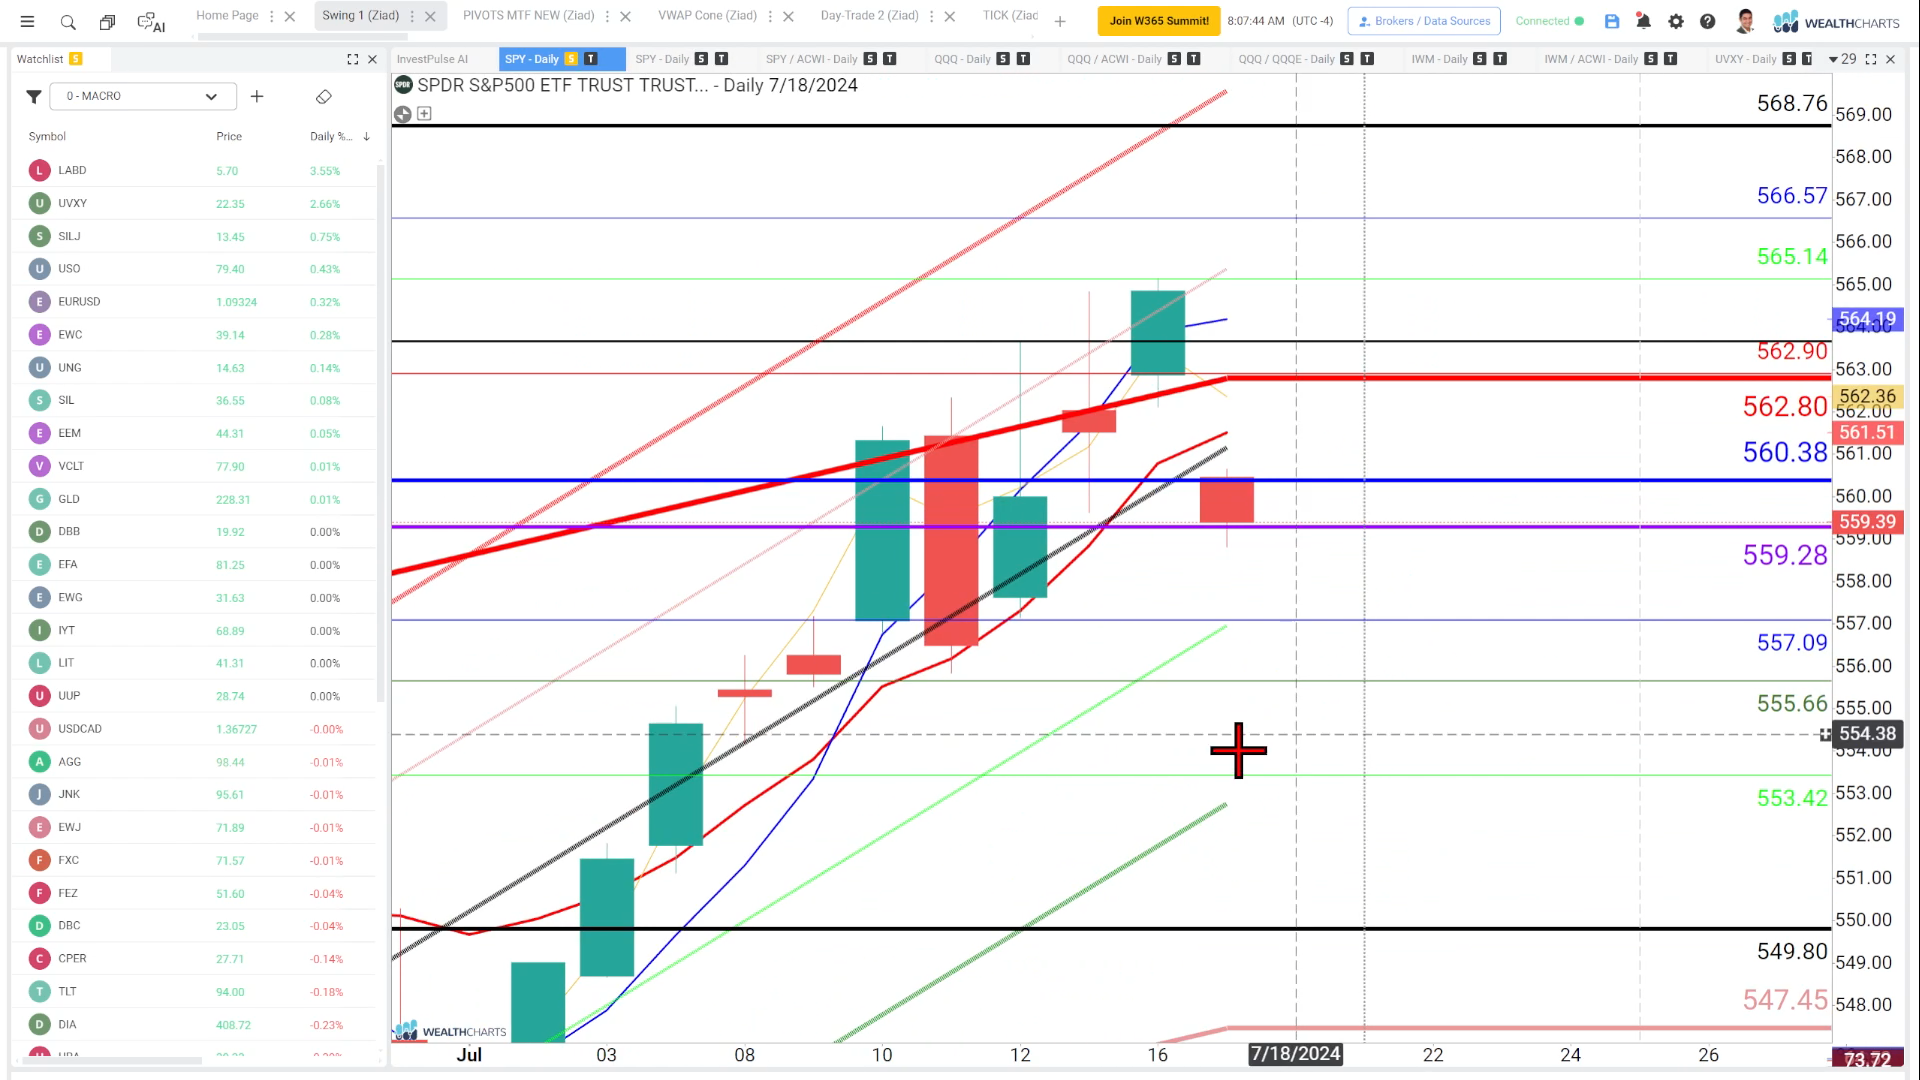The height and width of the screenshot is (1080, 1920).
Task: Click the Watchlist filter funnel icon
Action: 33,97
